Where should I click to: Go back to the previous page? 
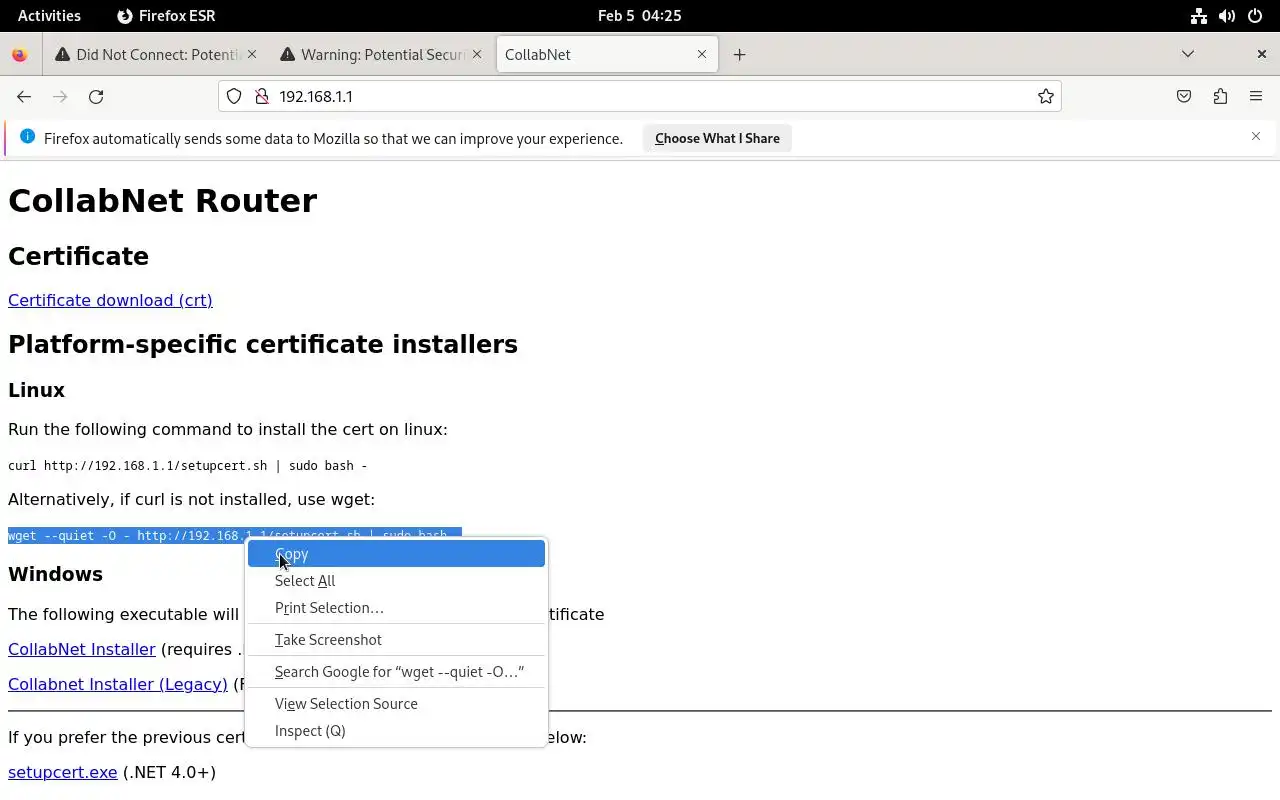pyautogui.click(x=24, y=97)
